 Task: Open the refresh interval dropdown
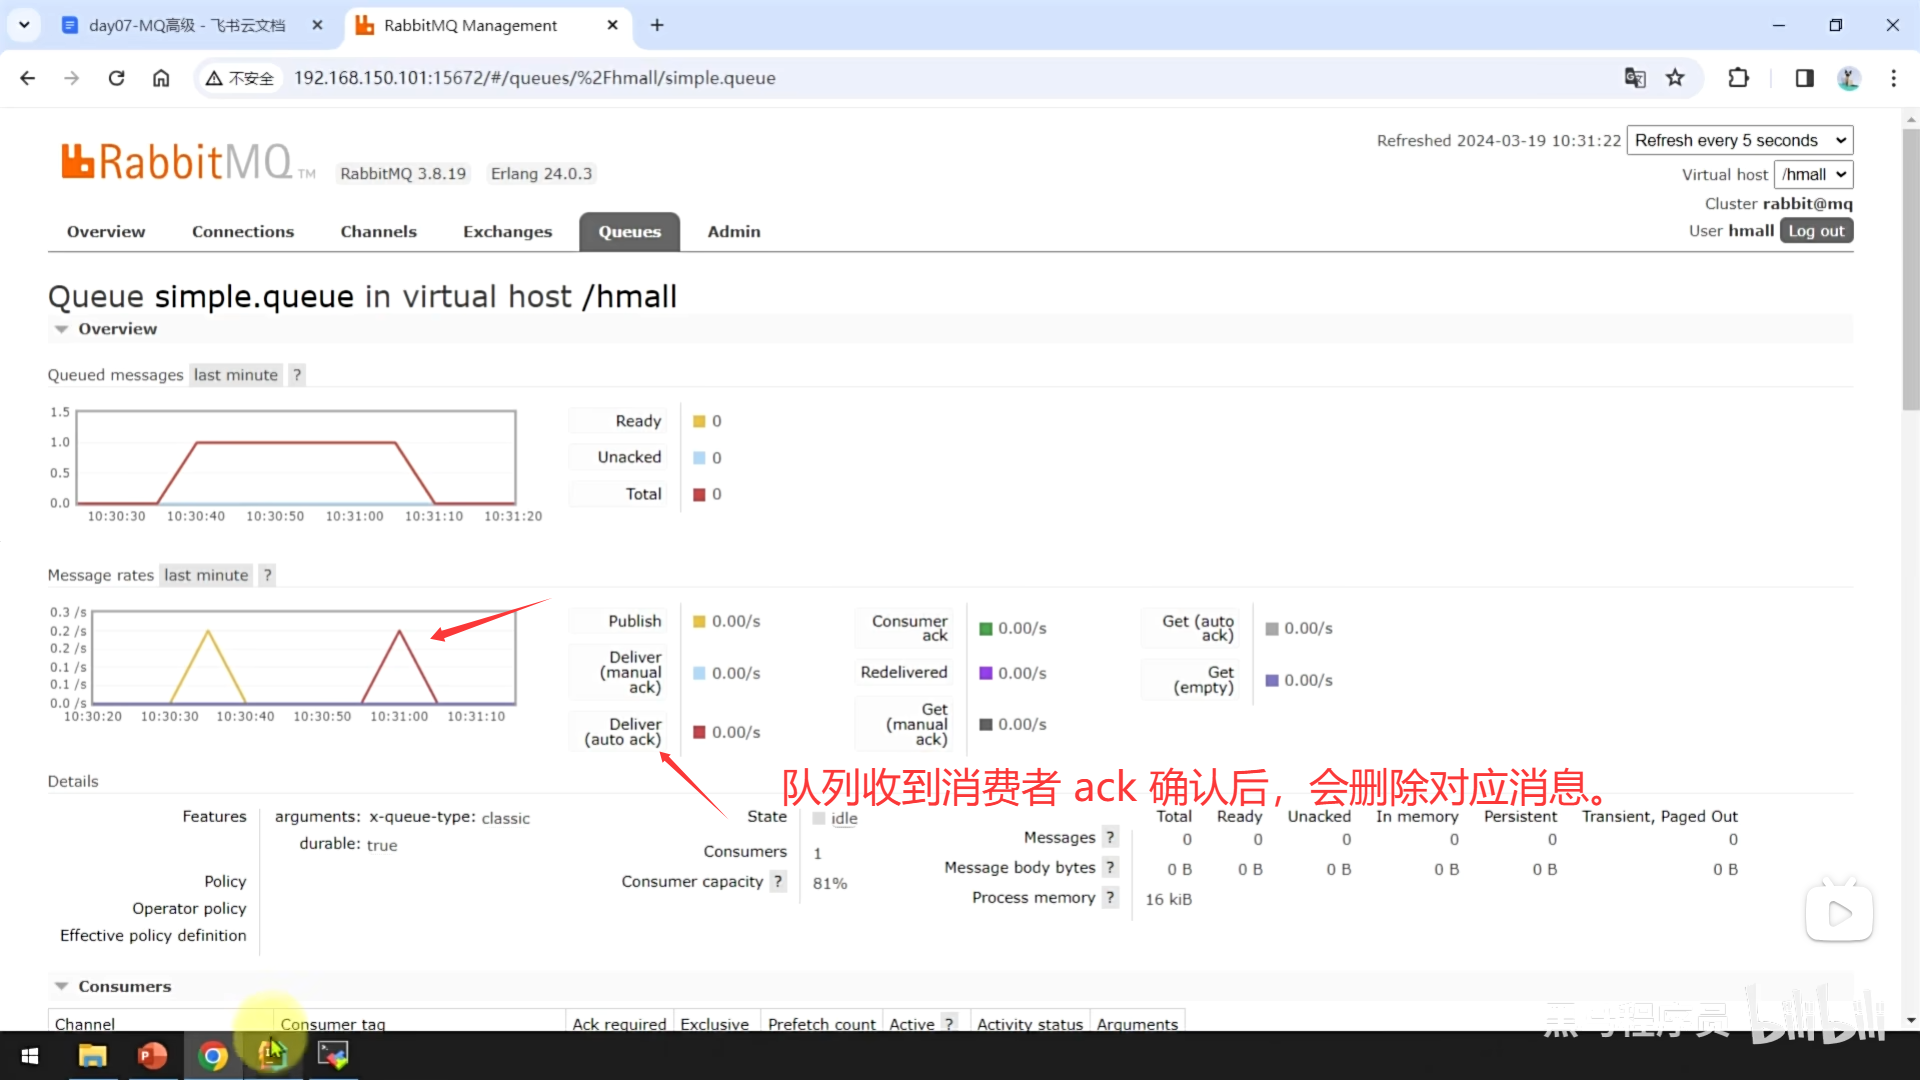[x=1739, y=140]
